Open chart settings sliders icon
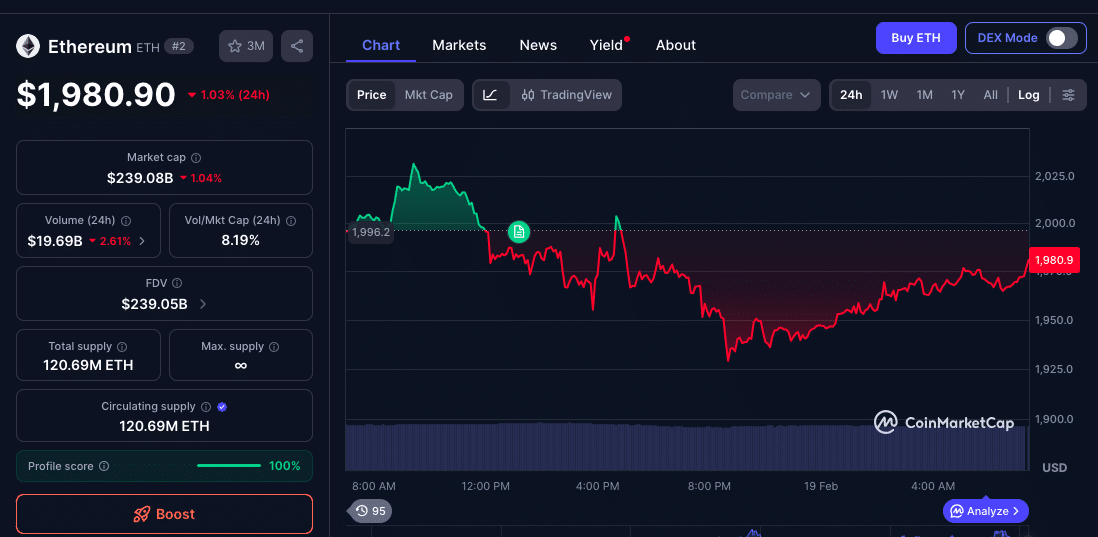This screenshot has height=537, width=1098. point(1068,95)
